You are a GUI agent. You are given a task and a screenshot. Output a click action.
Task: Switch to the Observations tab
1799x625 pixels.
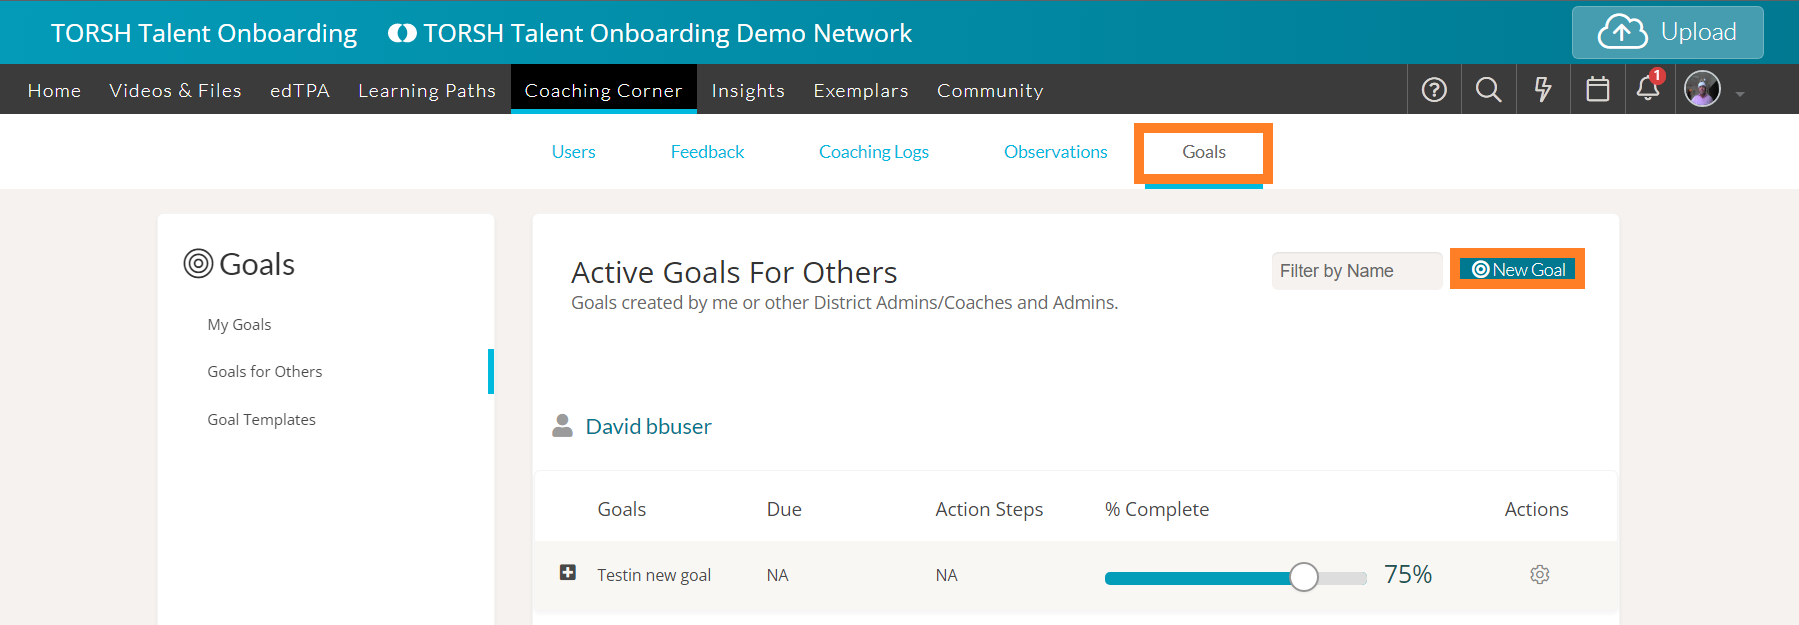(1055, 152)
